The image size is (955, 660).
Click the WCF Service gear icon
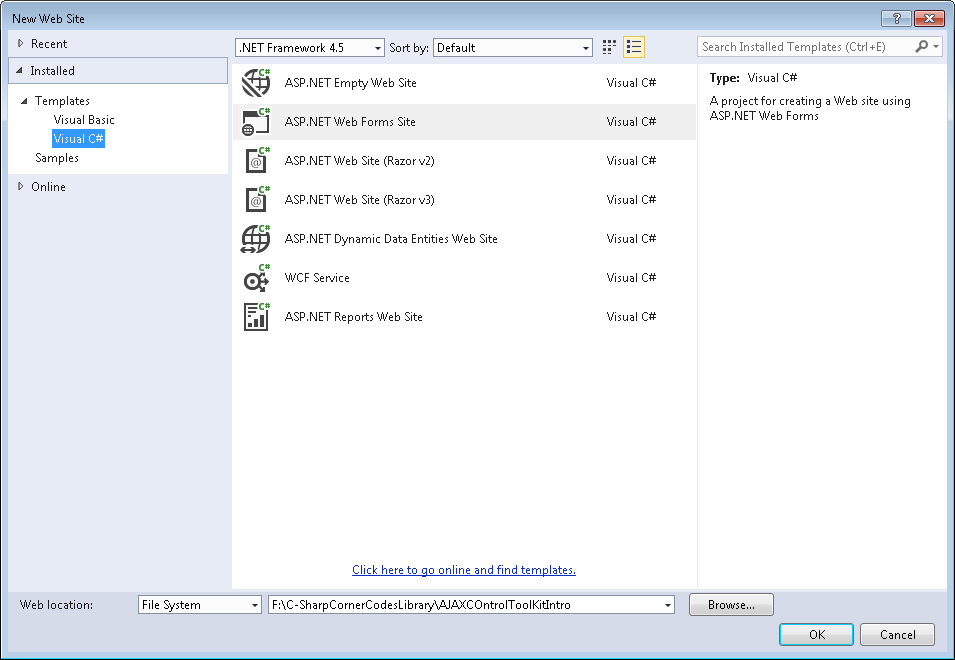pos(256,278)
